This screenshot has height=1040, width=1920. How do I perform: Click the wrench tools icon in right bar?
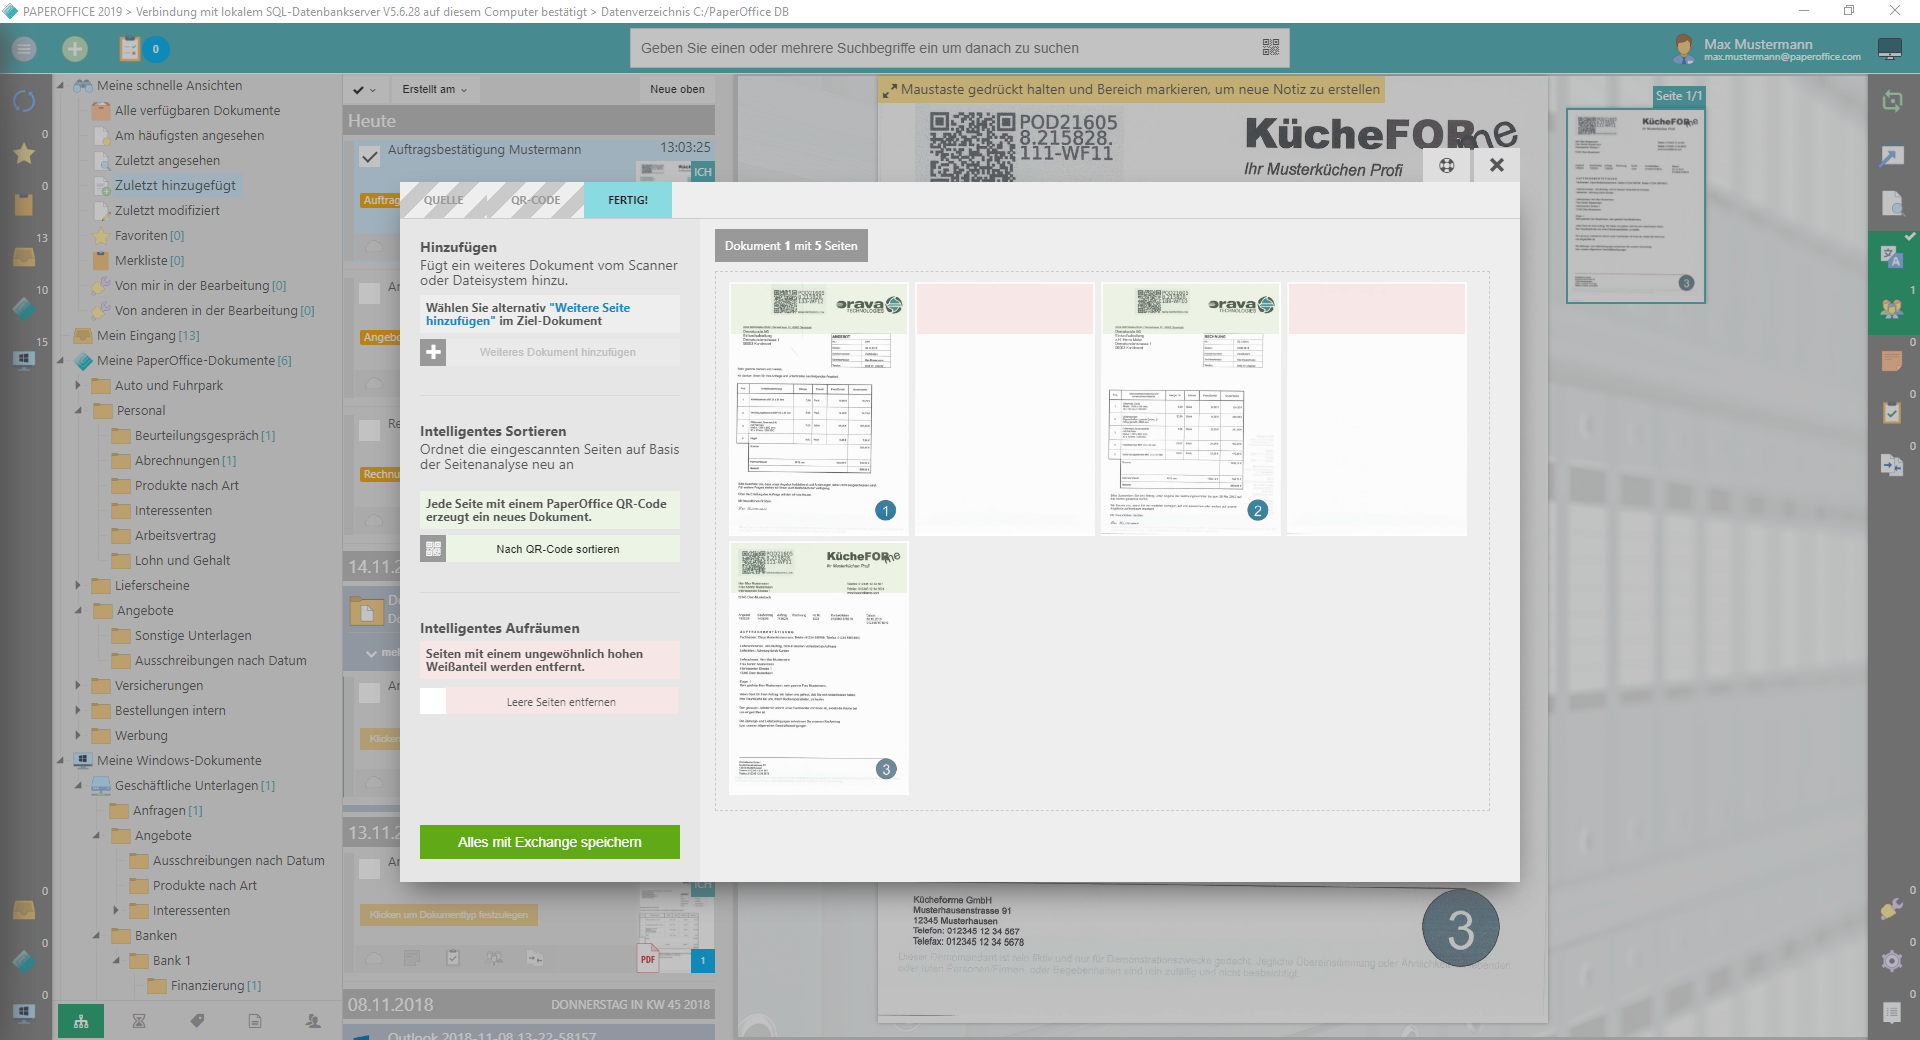coord(1892,908)
